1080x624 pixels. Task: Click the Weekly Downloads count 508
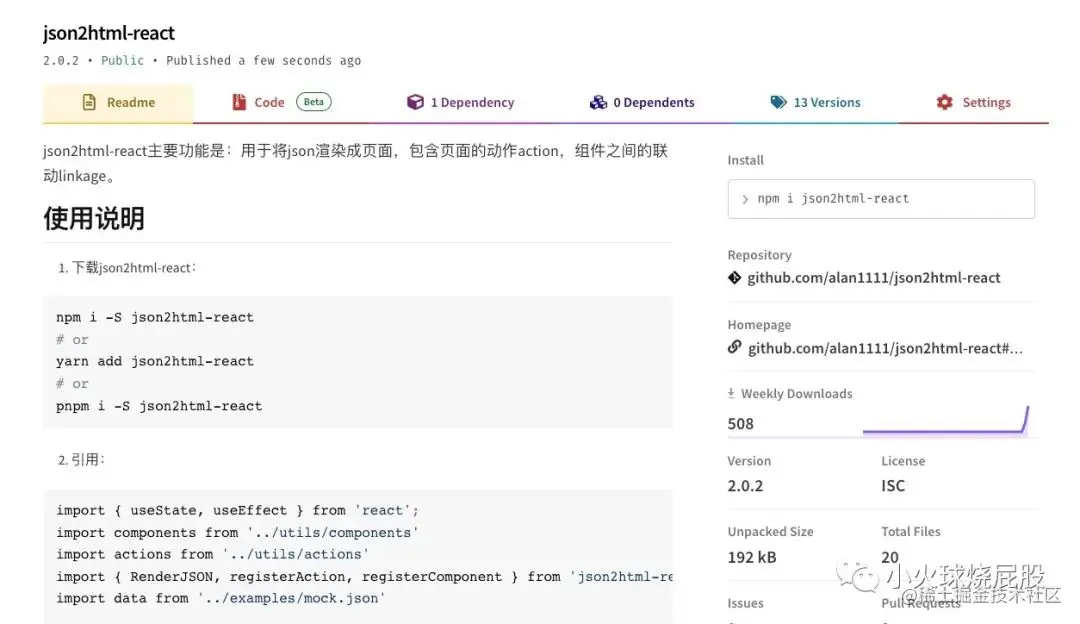[x=740, y=424]
